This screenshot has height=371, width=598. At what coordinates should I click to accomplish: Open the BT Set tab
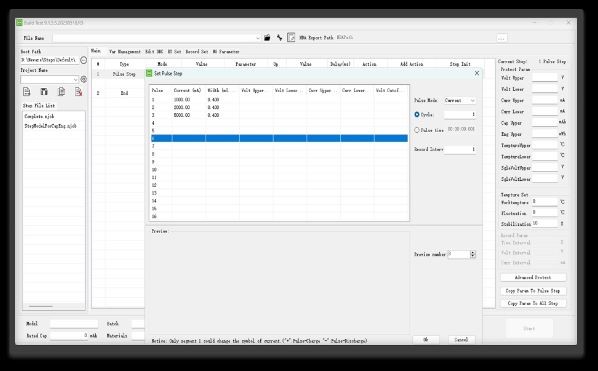point(175,51)
